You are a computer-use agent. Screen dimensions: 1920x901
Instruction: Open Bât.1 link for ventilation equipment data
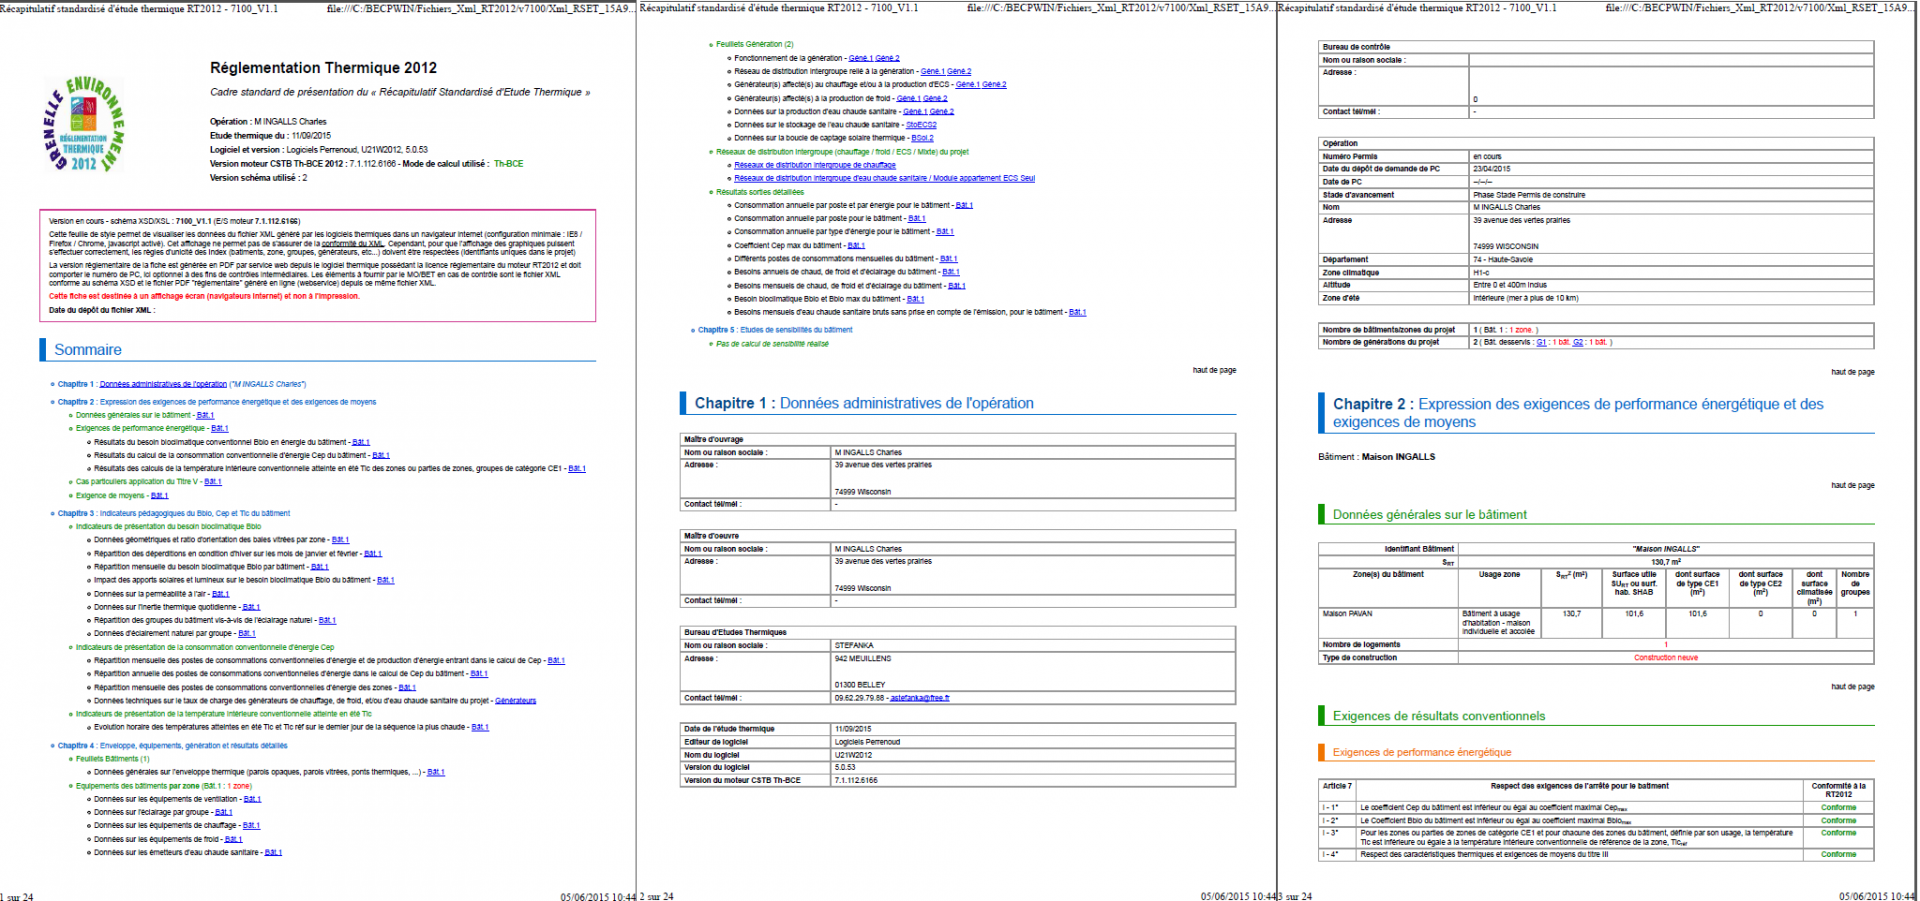click(x=252, y=799)
